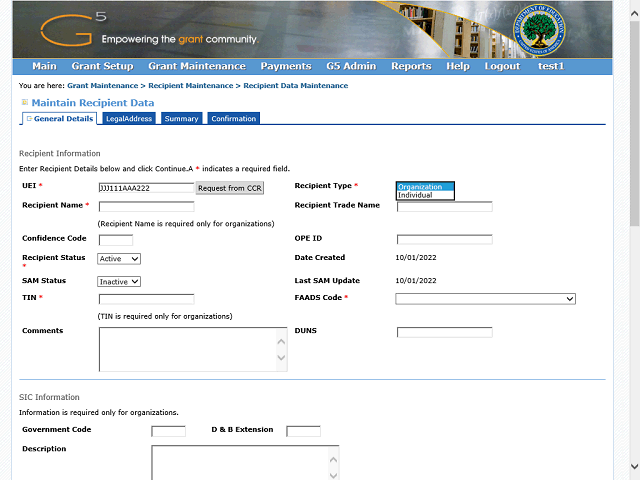Click the SIC Information heading
Screen dimensions: 640x480
49,397
